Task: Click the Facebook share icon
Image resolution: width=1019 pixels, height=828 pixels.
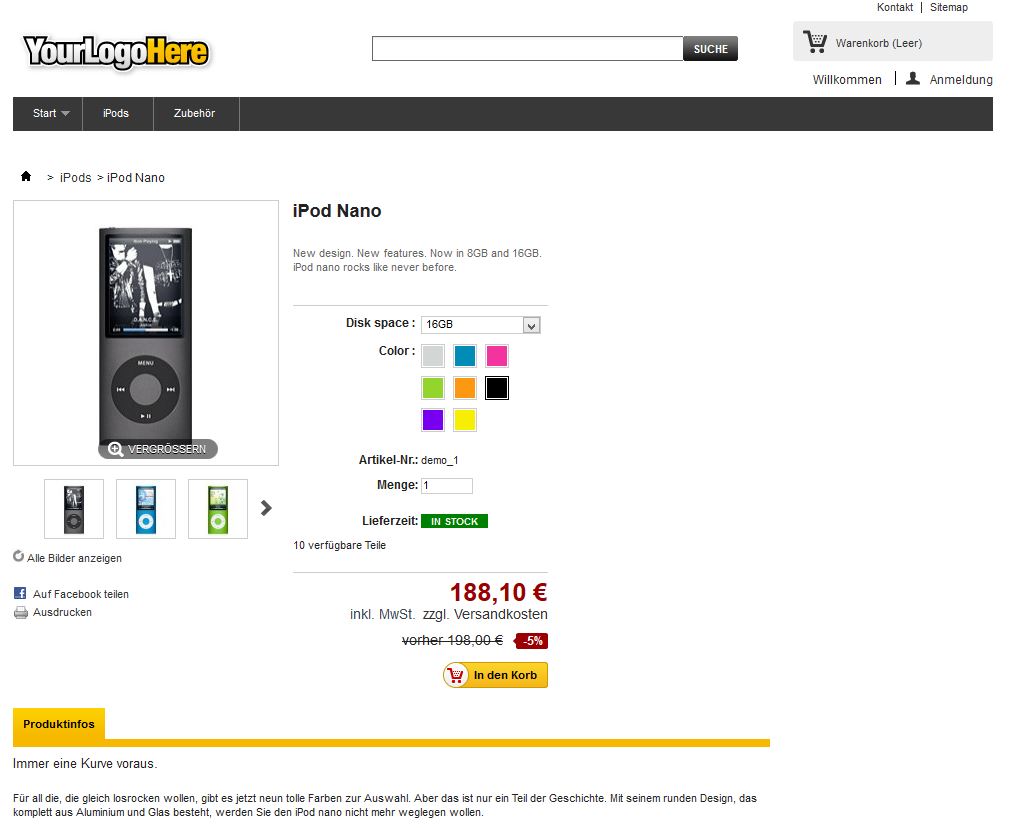Action: coord(20,593)
